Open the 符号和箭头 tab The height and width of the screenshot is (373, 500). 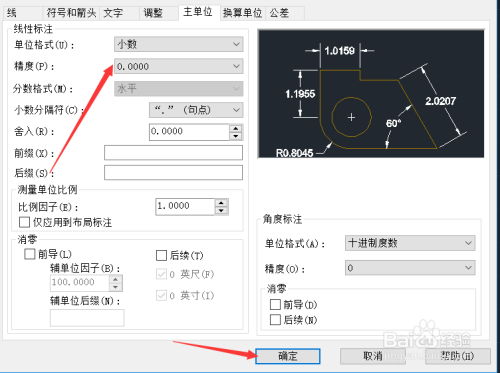click(71, 13)
